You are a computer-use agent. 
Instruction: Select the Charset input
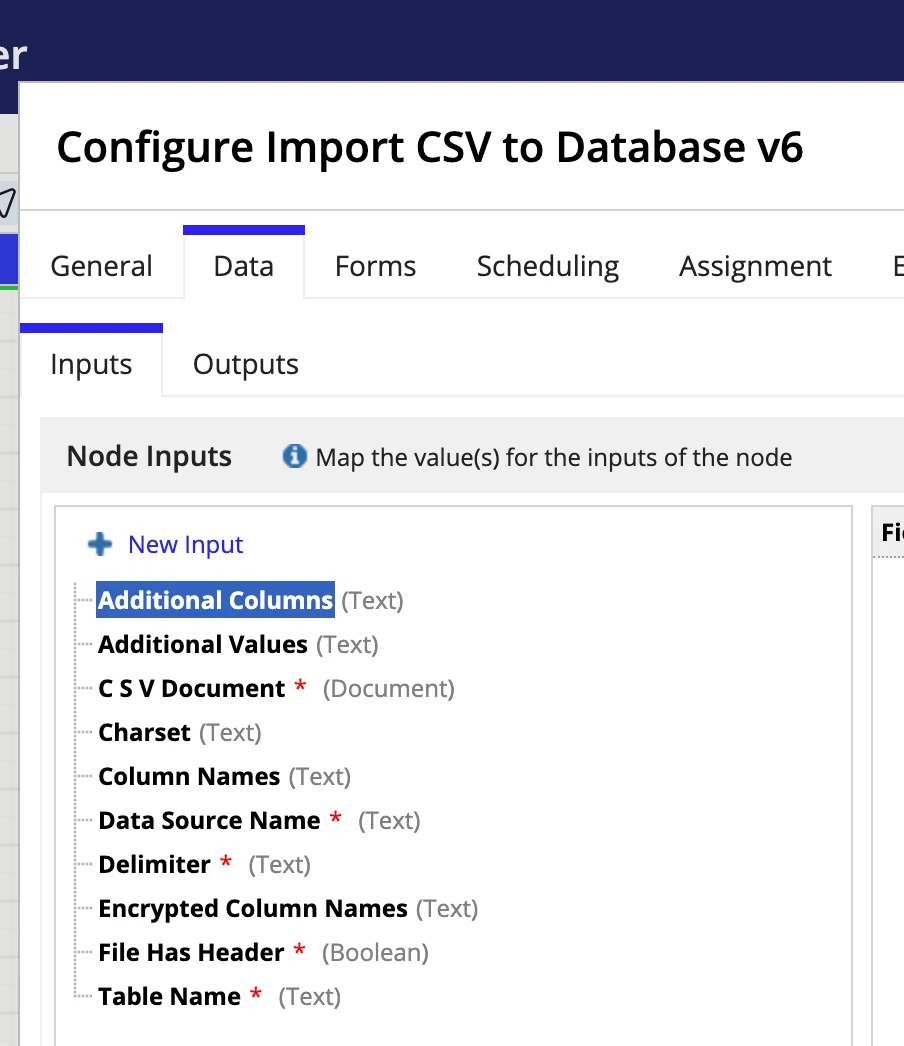click(x=144, y=732)
